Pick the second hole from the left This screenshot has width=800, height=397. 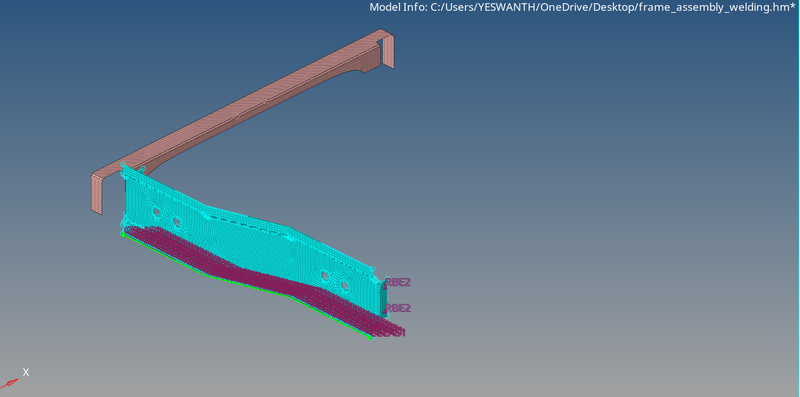click(x=177, y=222)
